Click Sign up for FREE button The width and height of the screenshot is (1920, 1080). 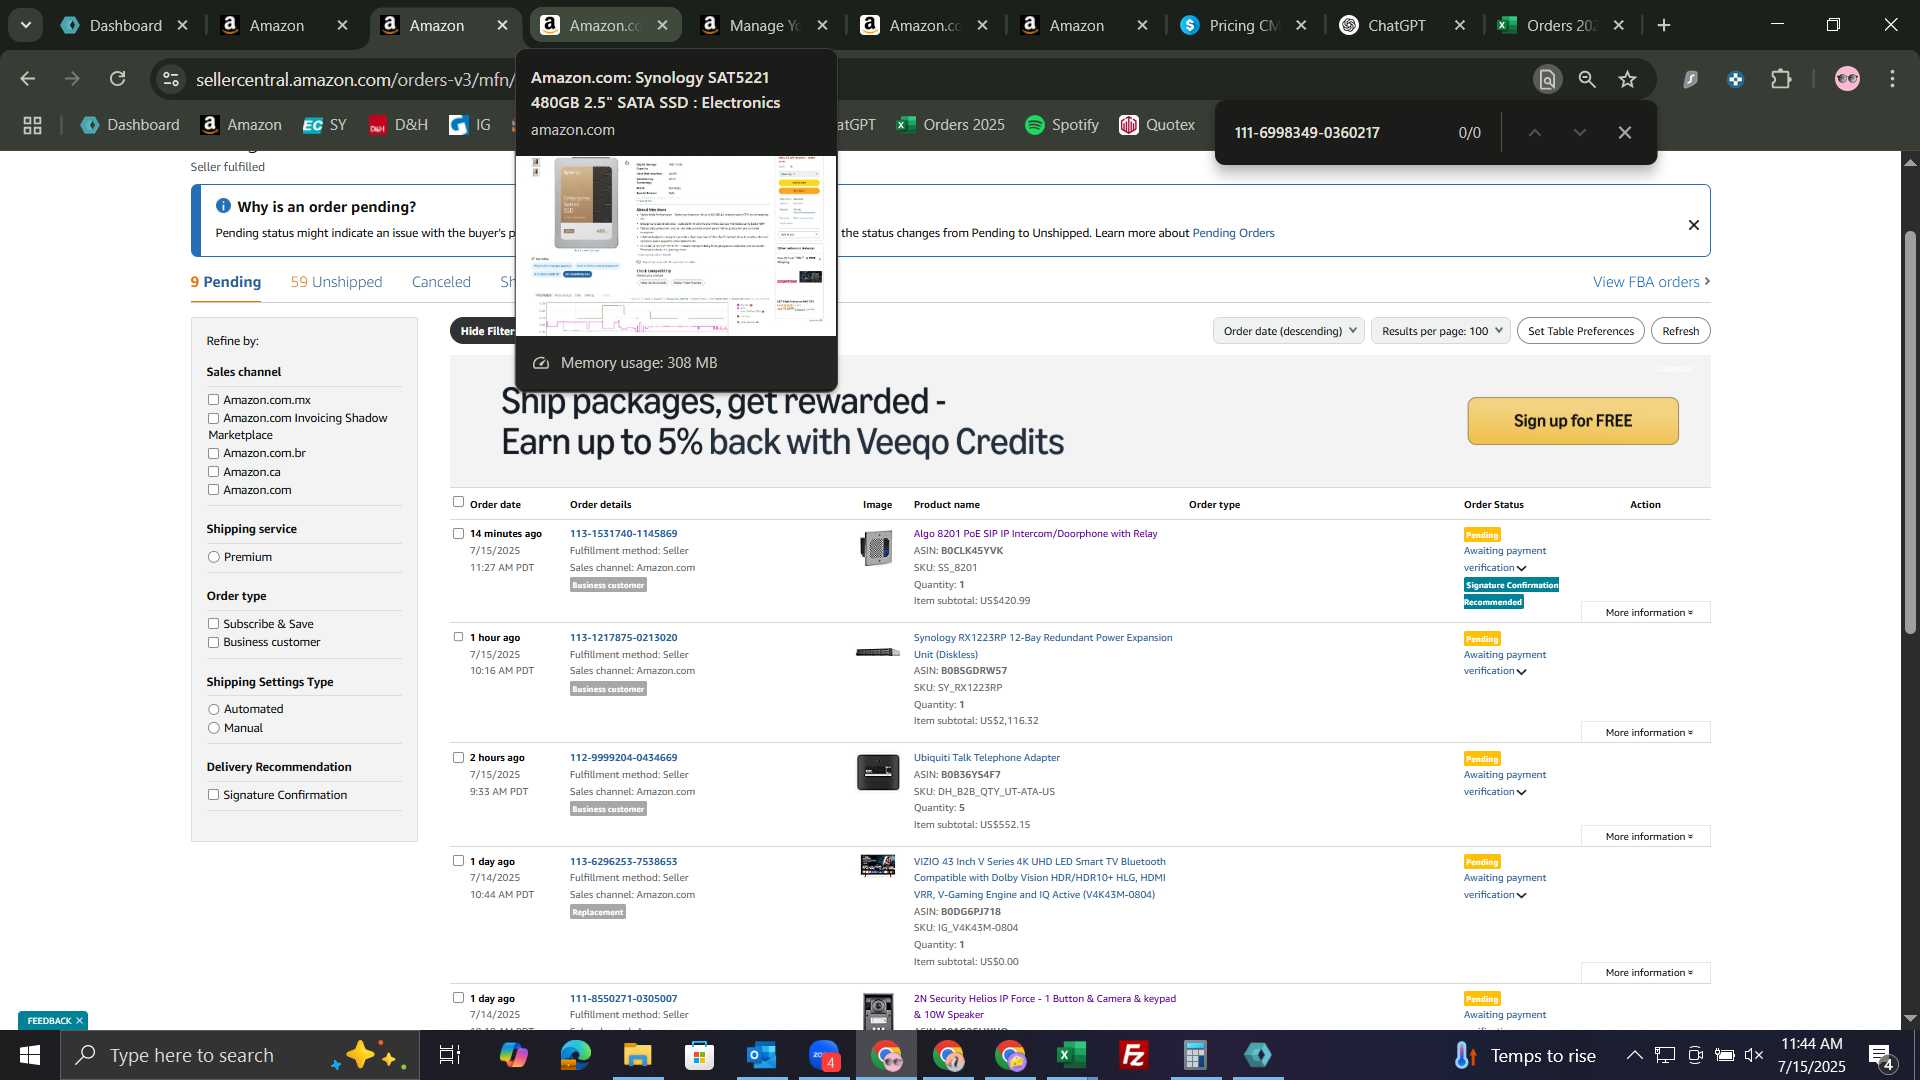coord(1572,421)
